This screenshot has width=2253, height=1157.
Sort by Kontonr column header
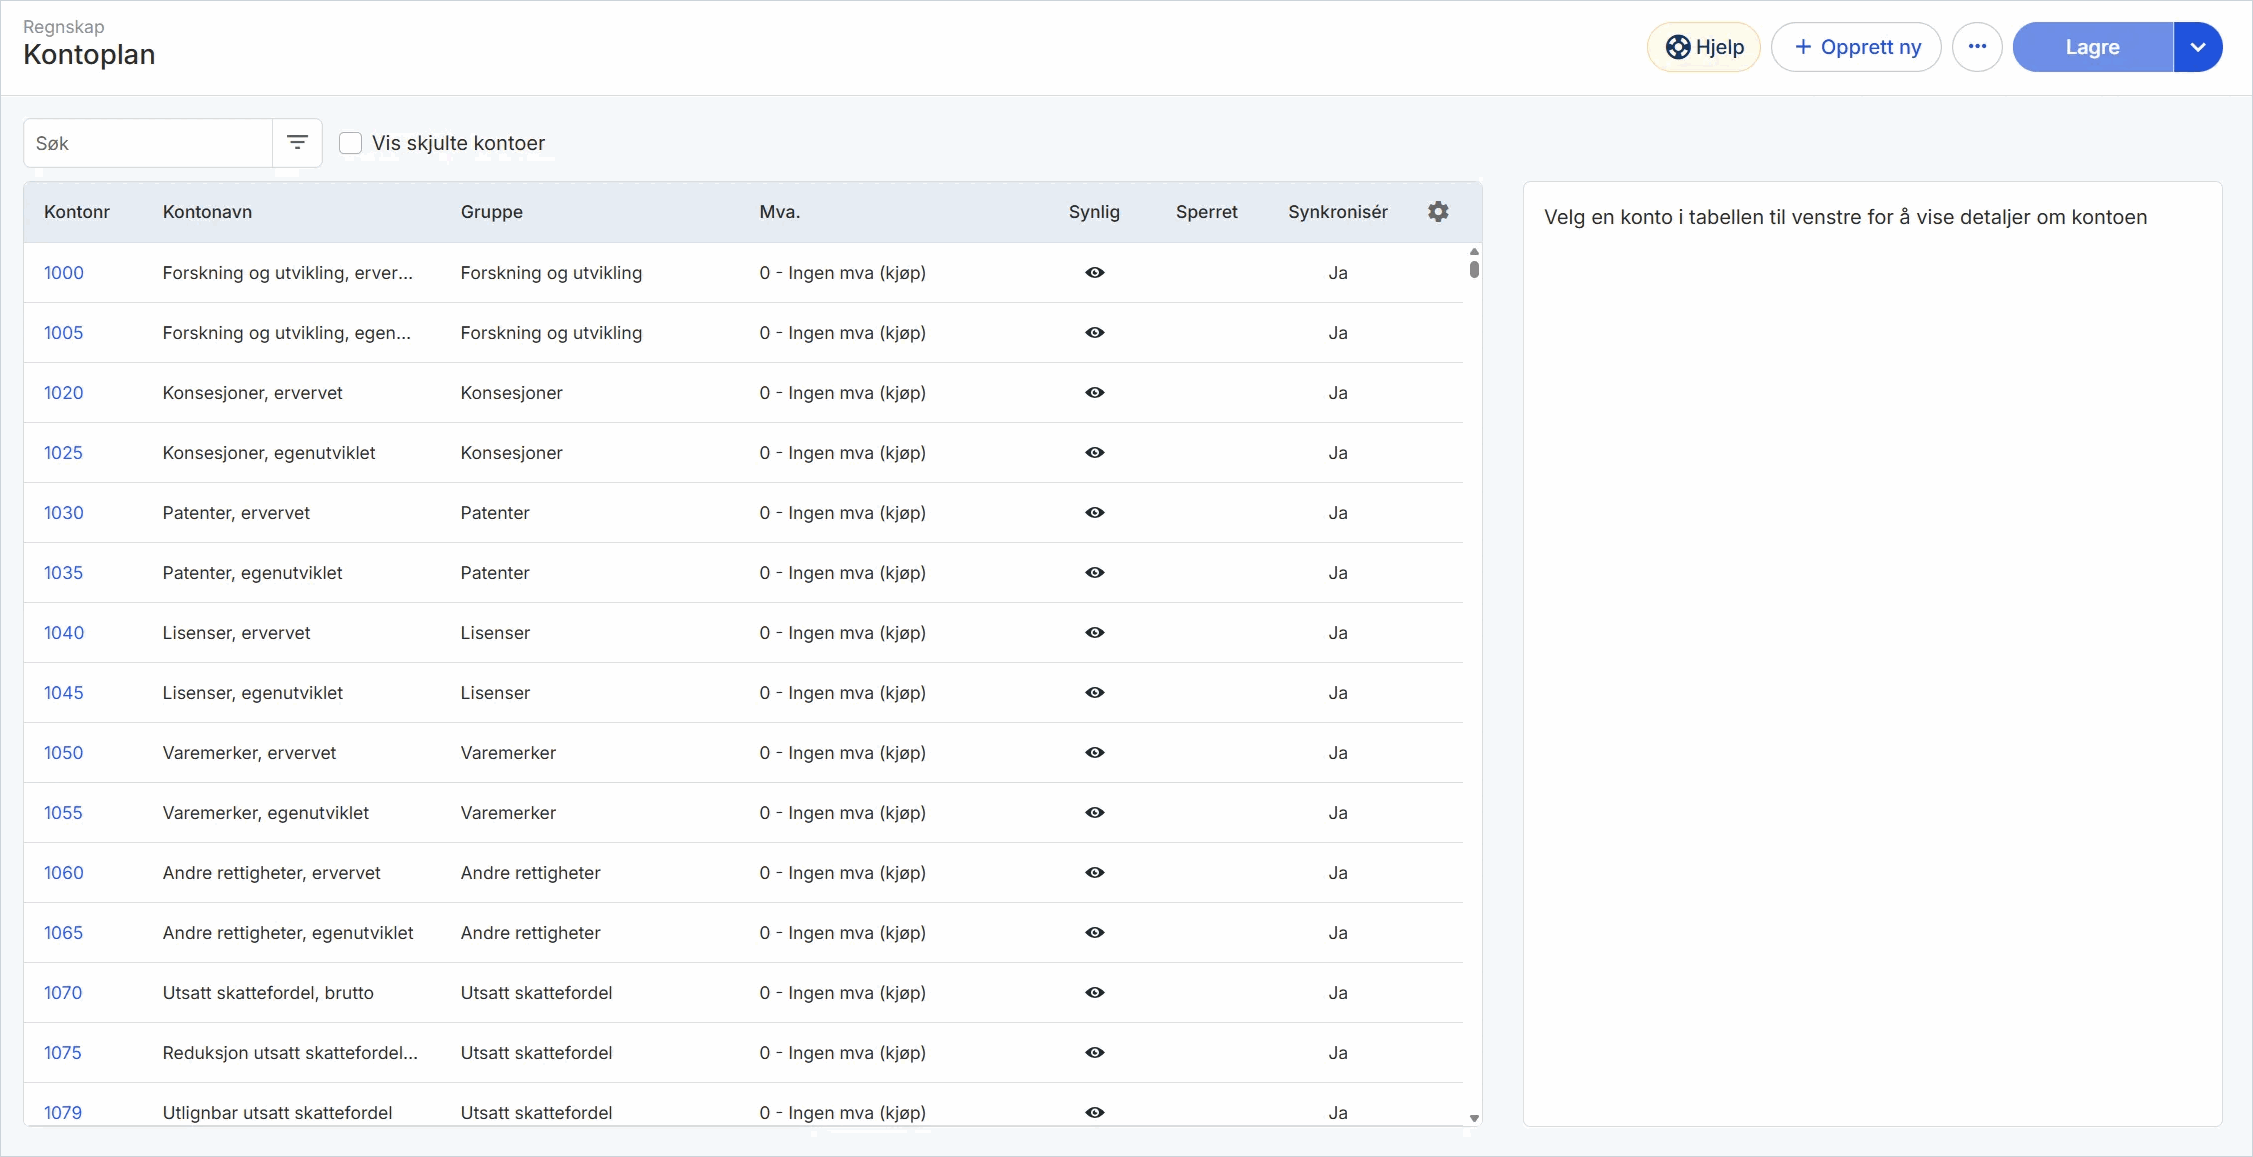[x=77, y=212]
